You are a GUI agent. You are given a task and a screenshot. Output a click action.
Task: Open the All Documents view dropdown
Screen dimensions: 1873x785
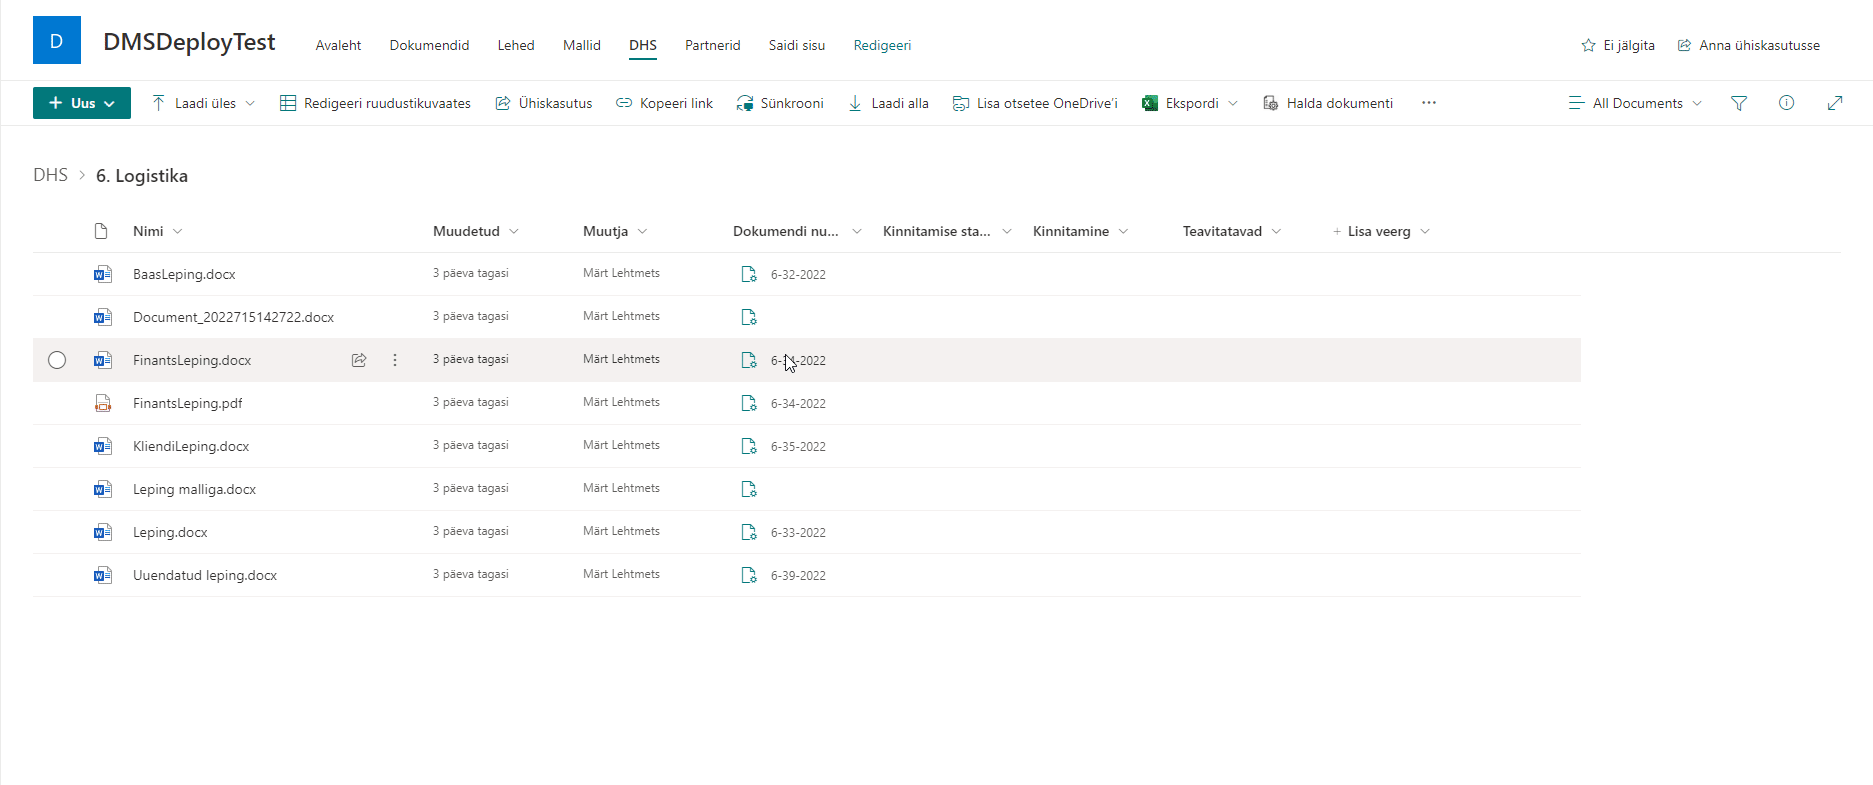(x=1635, y=103)
